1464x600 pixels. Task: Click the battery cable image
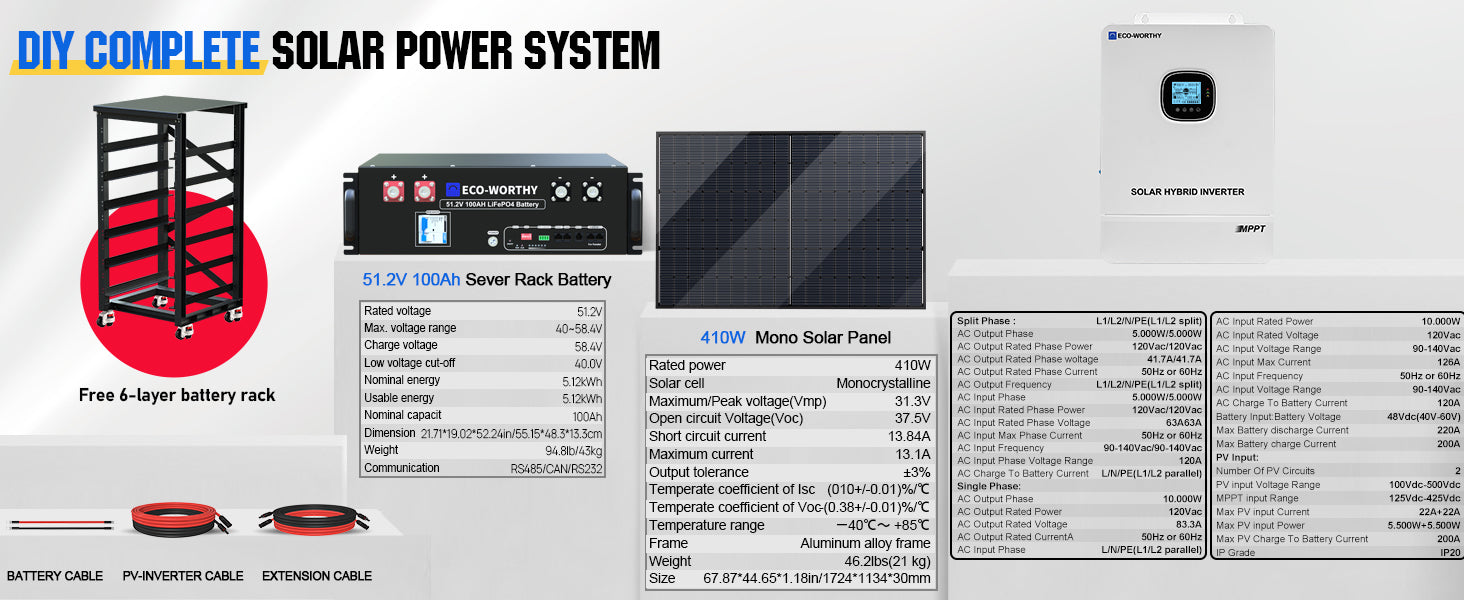53,524
